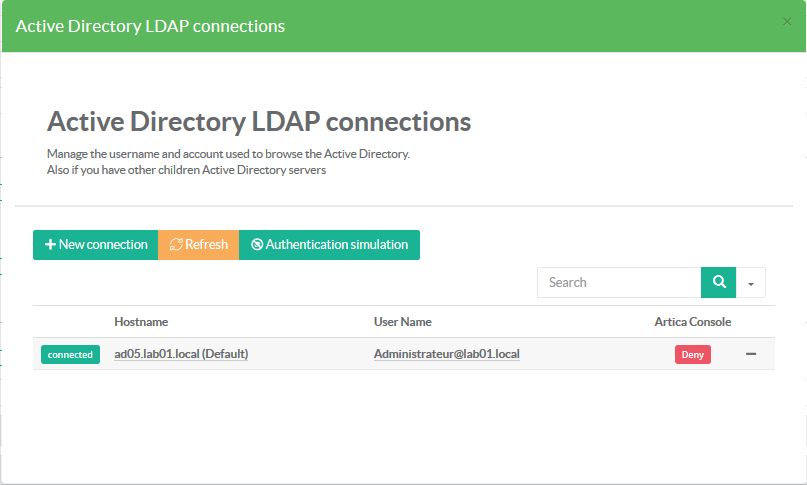807x485 pixels.
Task: Open the ad05.lab01.local (Default) hostname entry
Action: click(x=181, y=354)
